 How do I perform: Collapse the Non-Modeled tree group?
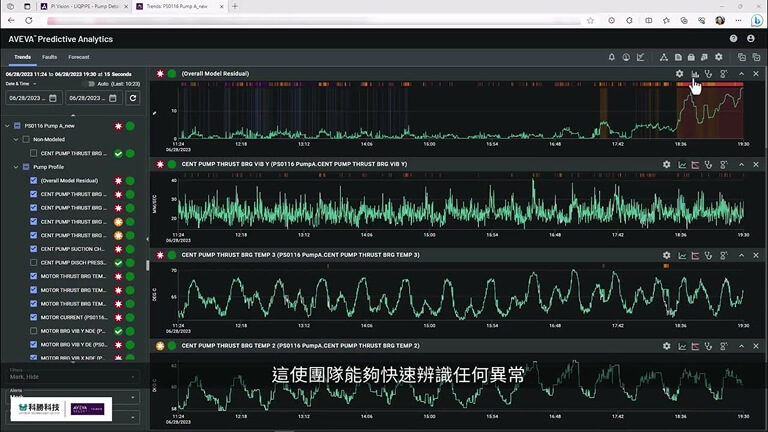click(16, 139)
